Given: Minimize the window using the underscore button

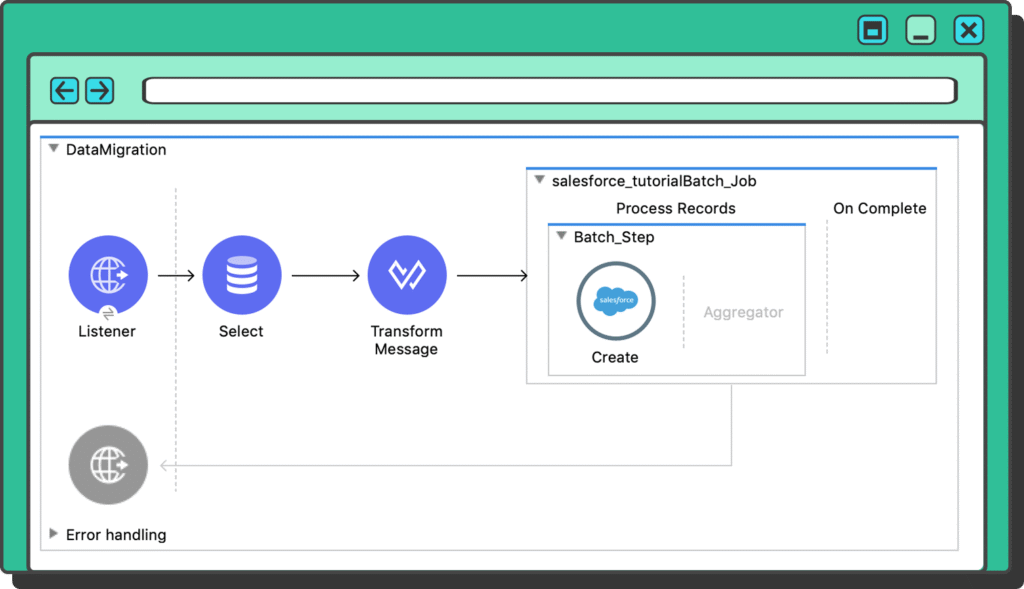Looking at the screenshot, I should pos(920,31).
